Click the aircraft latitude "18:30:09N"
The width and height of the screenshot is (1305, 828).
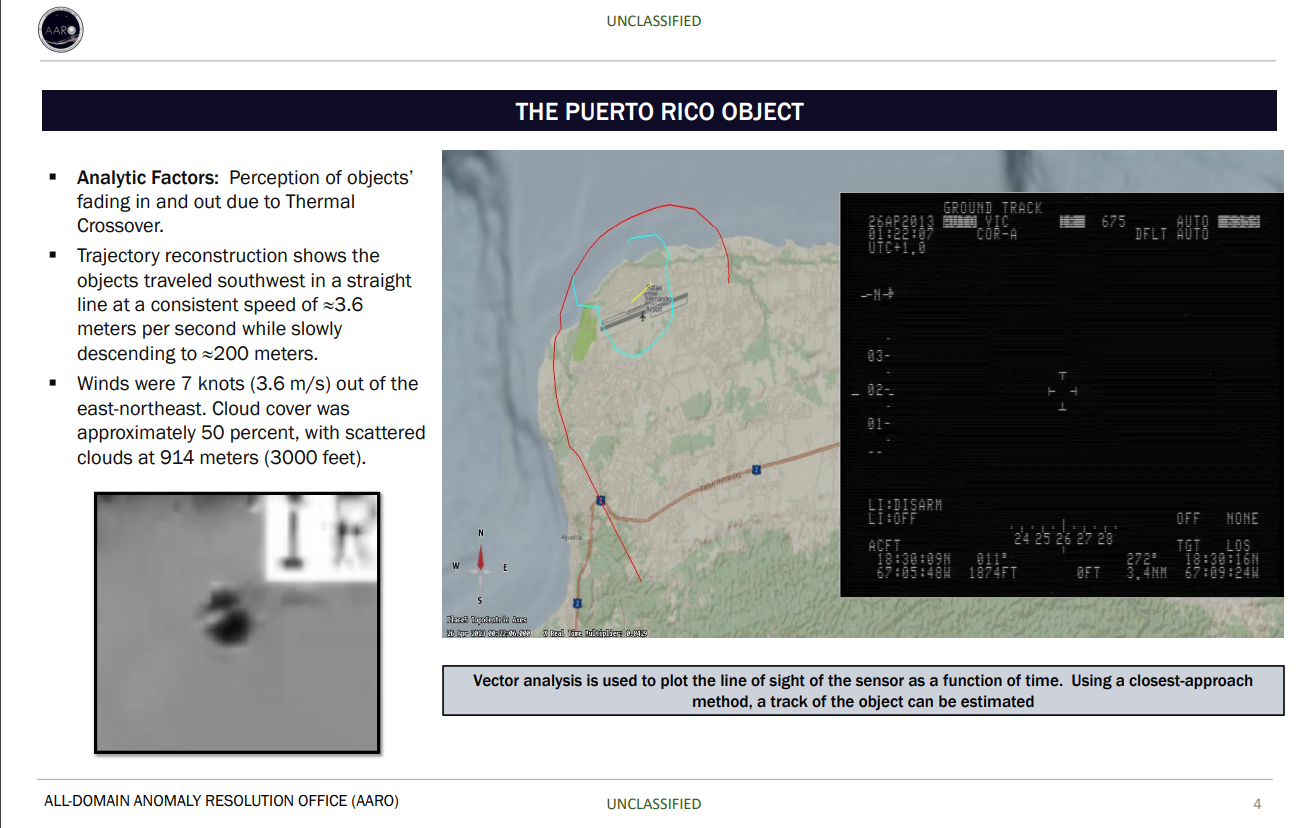click(x=914, y=560)
